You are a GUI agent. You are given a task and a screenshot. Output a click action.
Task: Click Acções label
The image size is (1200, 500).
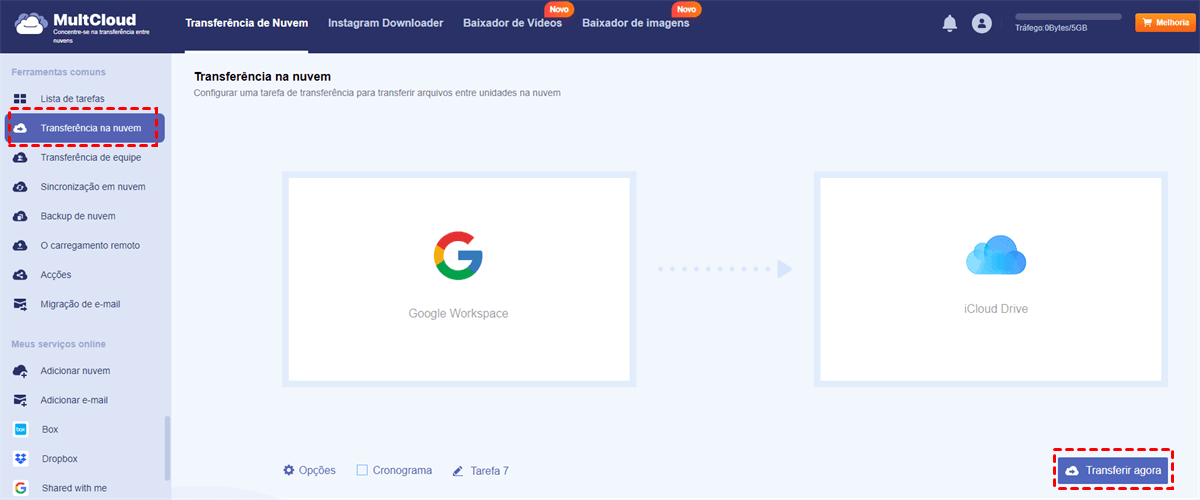click(56, 274)
